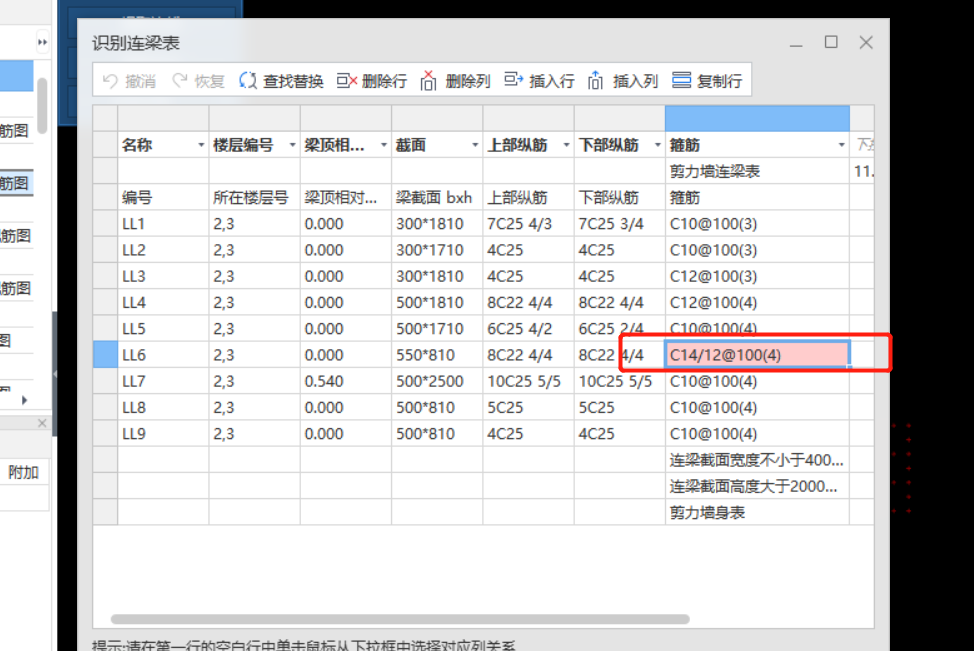This screenshot has height=651, width=974.
Task: Click cell 剪力墙连梁表
Action: [x=757, y=171]
